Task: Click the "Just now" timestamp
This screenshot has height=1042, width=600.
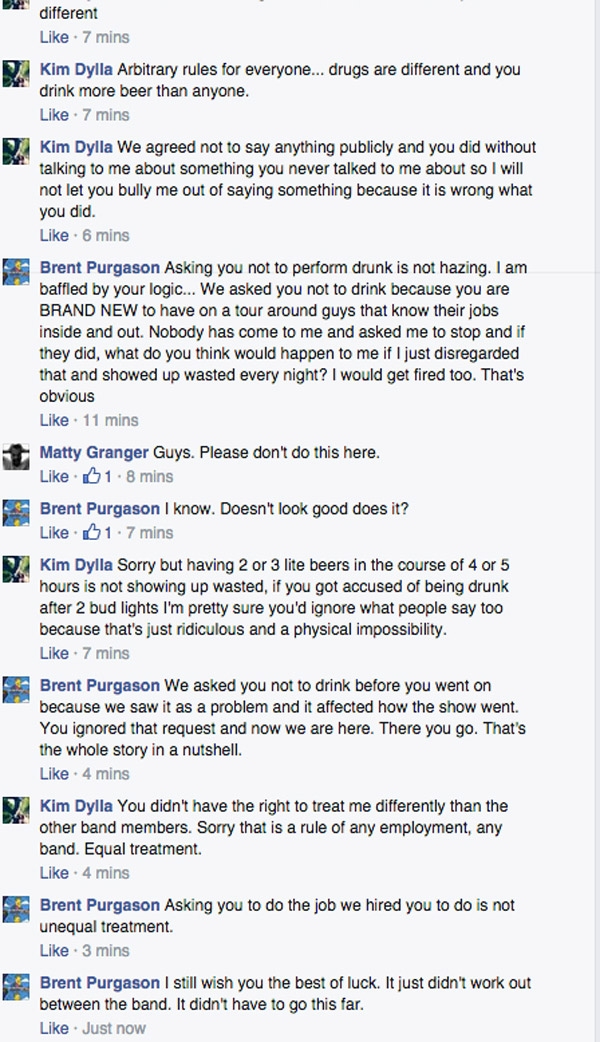Action: pyautogui.click(x=112, y=1028)
